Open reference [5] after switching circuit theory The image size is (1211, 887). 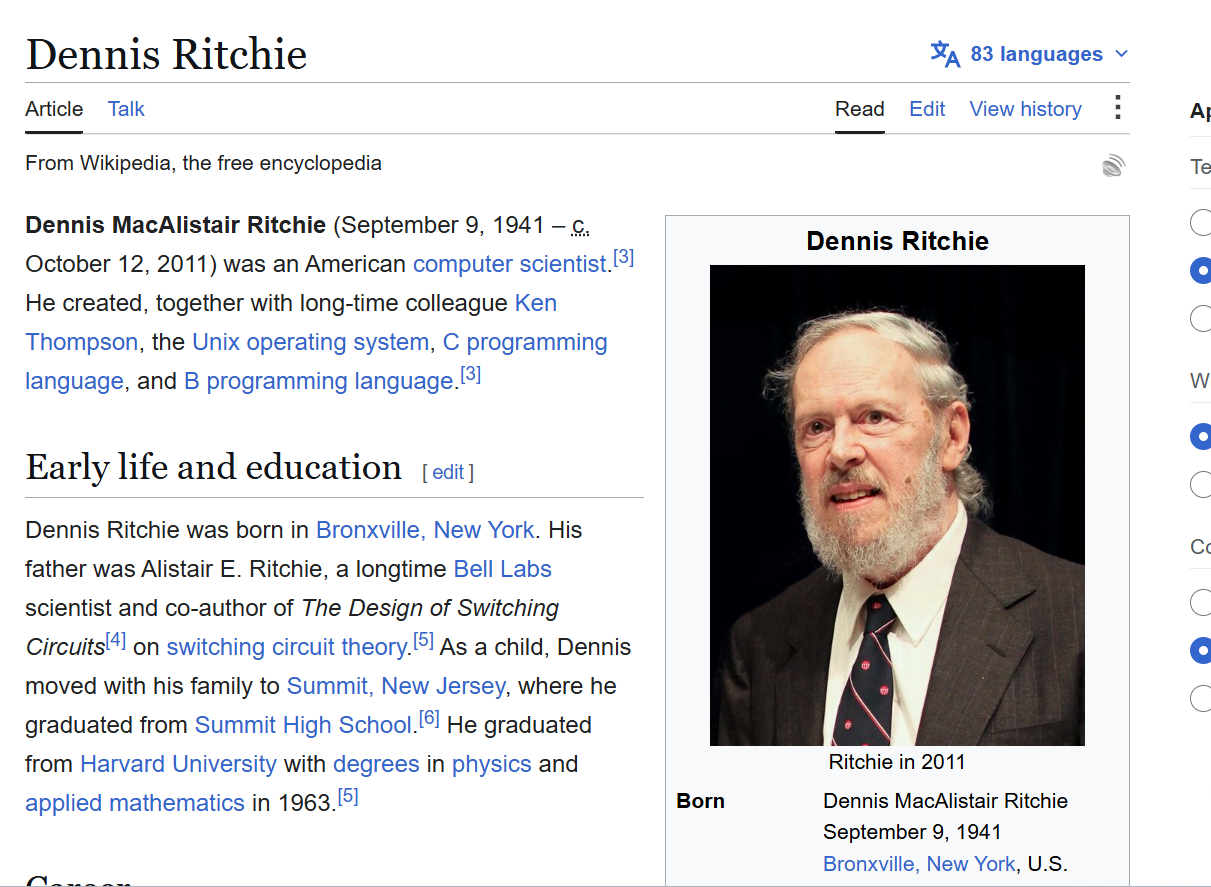(423, 641)
